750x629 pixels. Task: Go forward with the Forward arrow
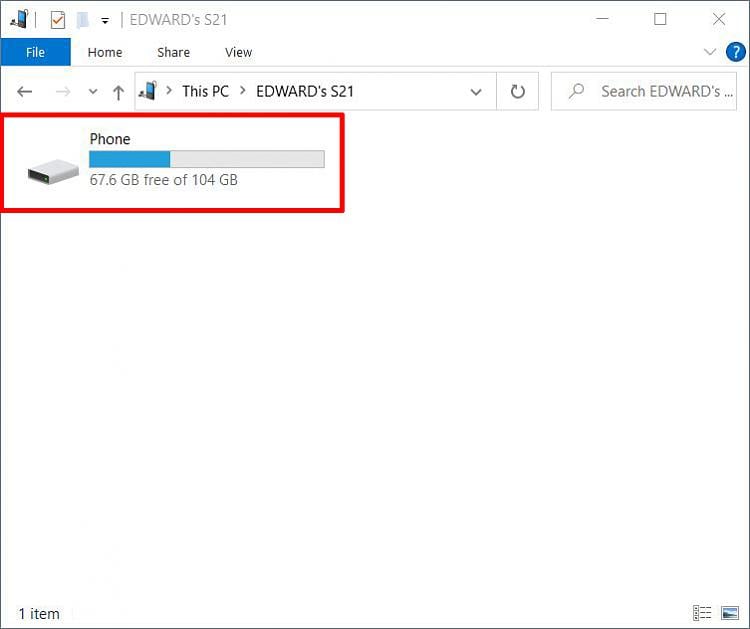63,91
